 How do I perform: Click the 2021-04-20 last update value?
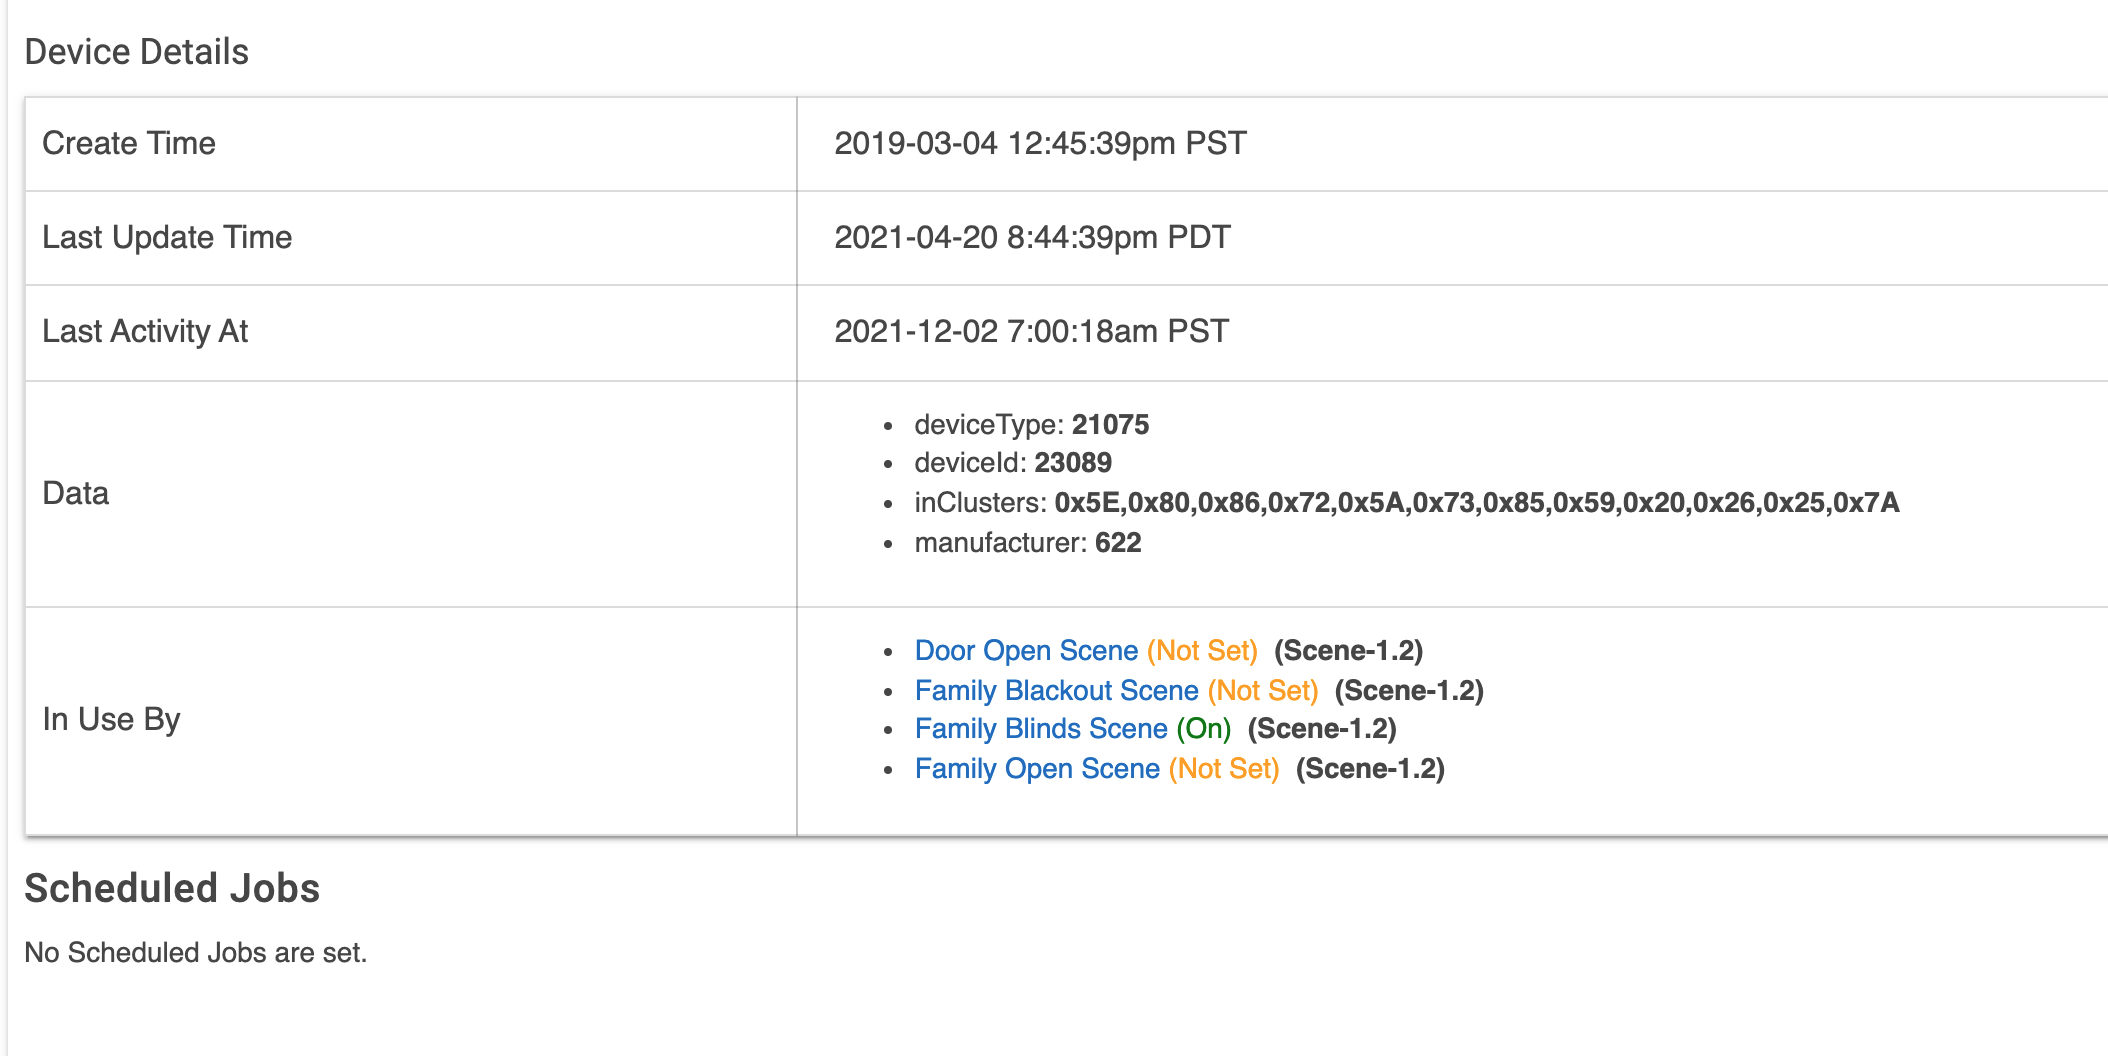point(1032,237)
